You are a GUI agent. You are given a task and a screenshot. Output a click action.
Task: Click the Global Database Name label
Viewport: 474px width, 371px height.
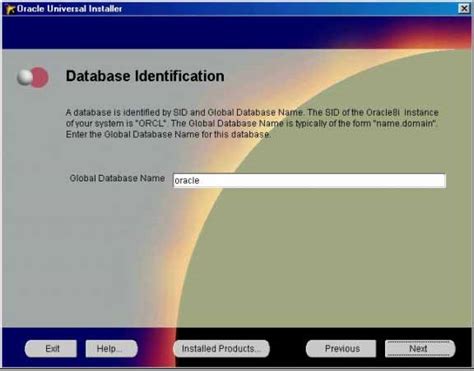click(117, 178)
